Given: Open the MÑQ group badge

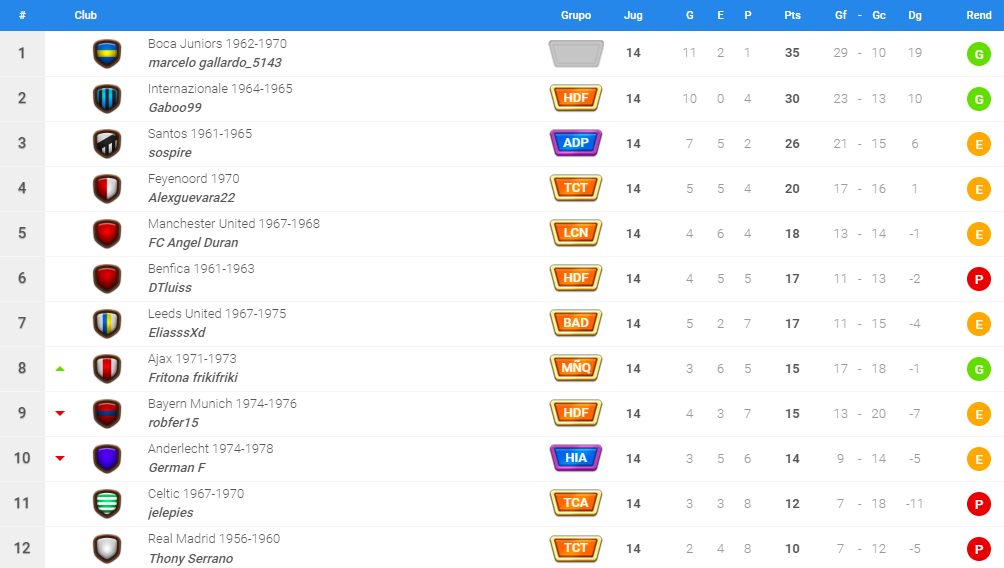Looking at the screenshot, I should click(576, 368).
